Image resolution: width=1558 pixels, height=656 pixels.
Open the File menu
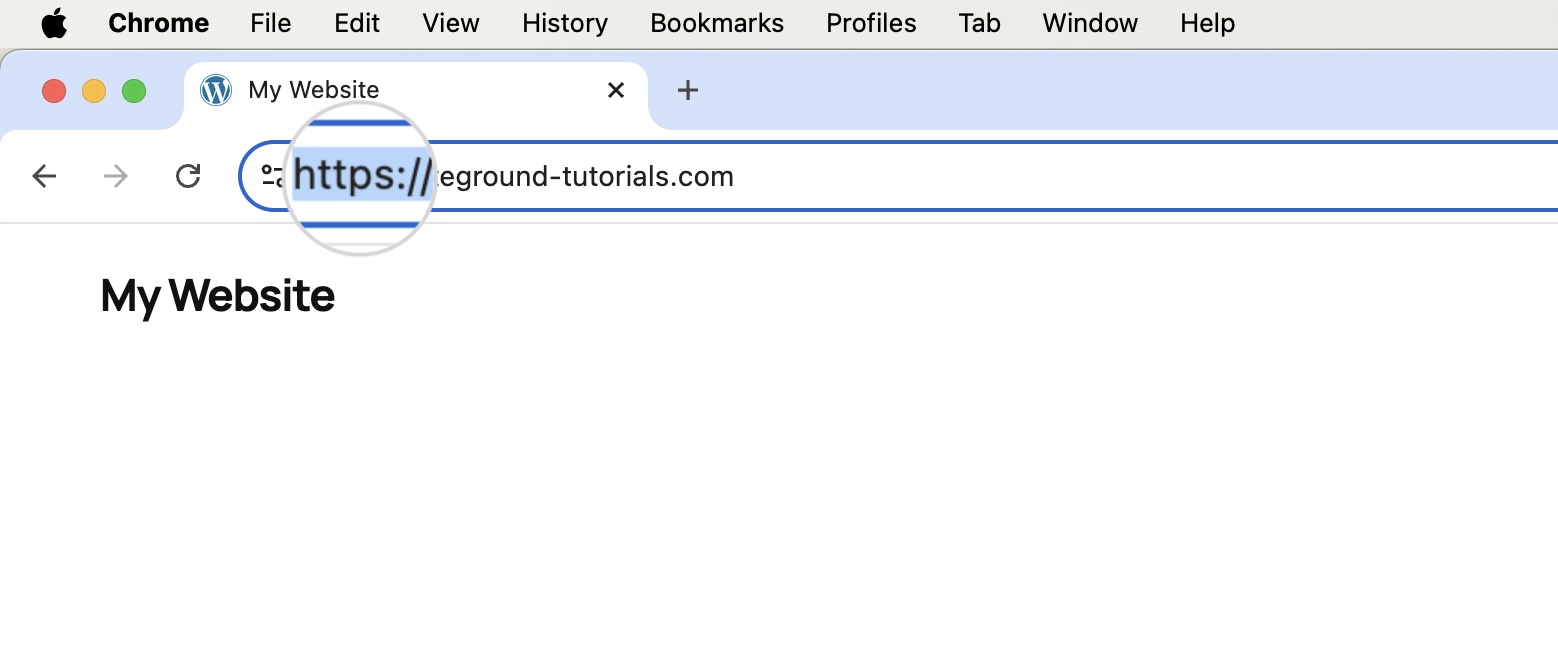coord(271,23)
